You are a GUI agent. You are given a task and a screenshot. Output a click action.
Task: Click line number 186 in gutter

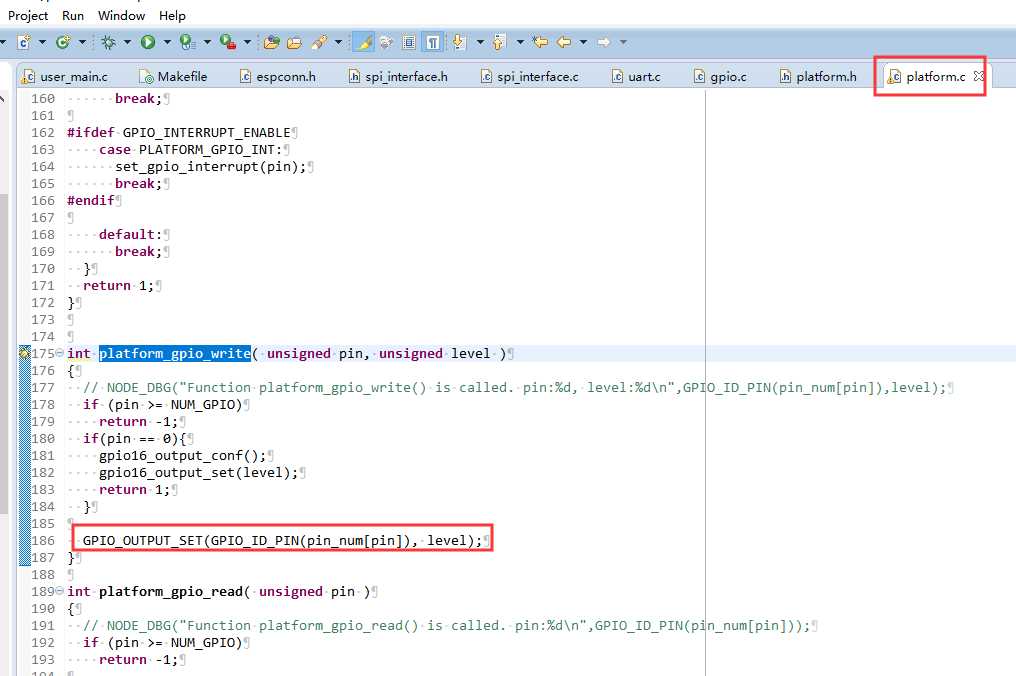43,541
